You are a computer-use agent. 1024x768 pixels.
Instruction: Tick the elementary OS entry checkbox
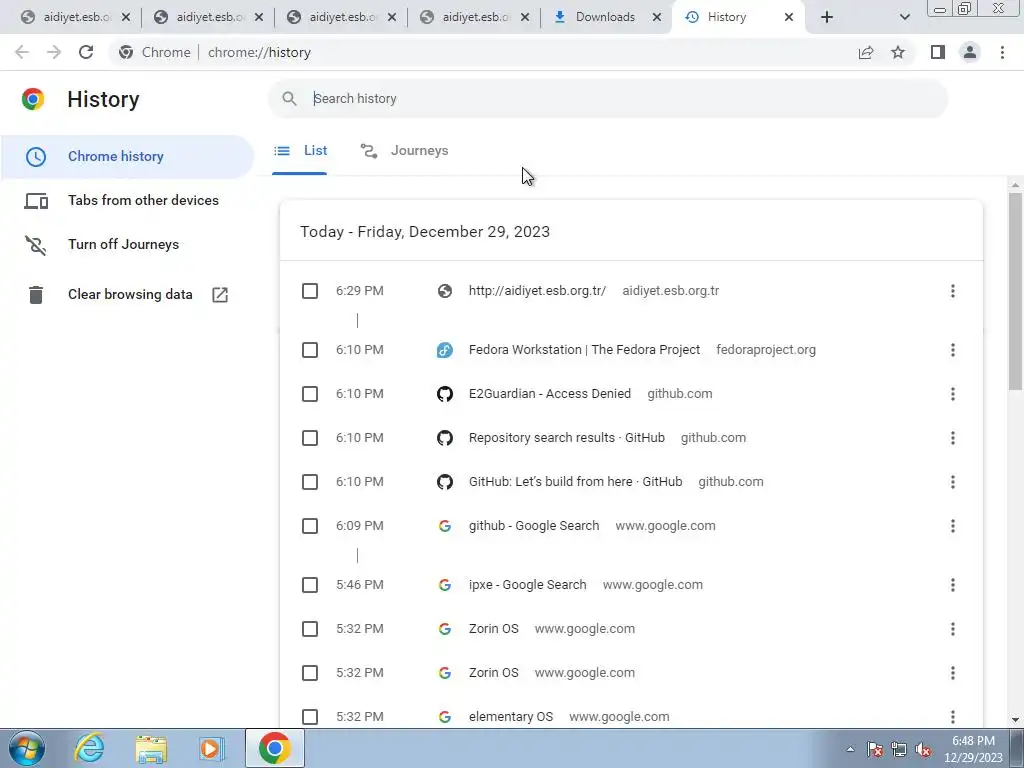pyautogui.click(x=310, y=717)
